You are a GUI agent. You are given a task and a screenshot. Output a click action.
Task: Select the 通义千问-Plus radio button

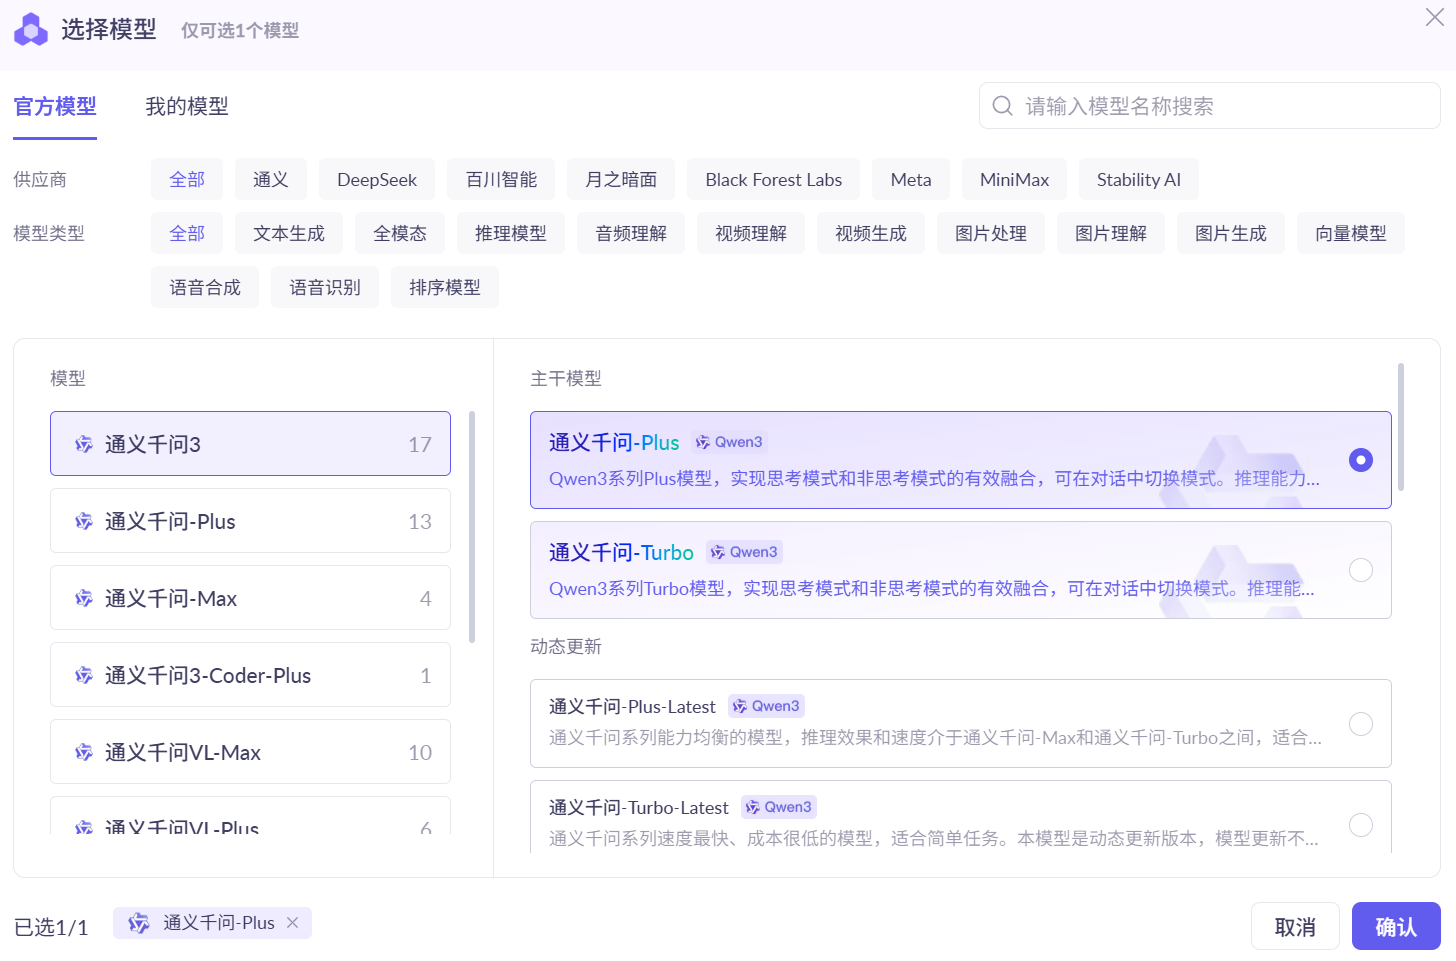click(1361, 460)
